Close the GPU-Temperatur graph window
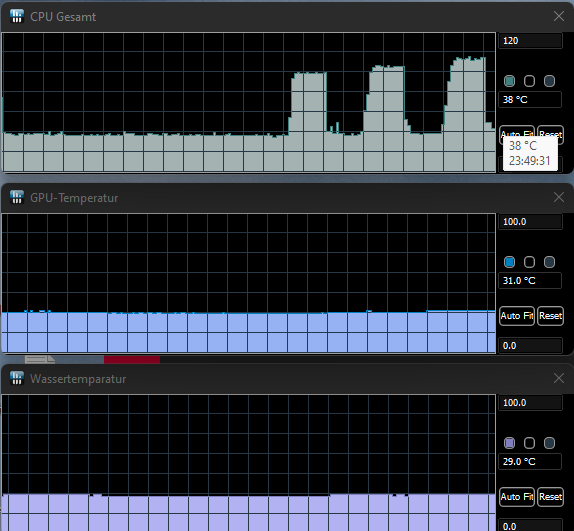 pos(559,197)
